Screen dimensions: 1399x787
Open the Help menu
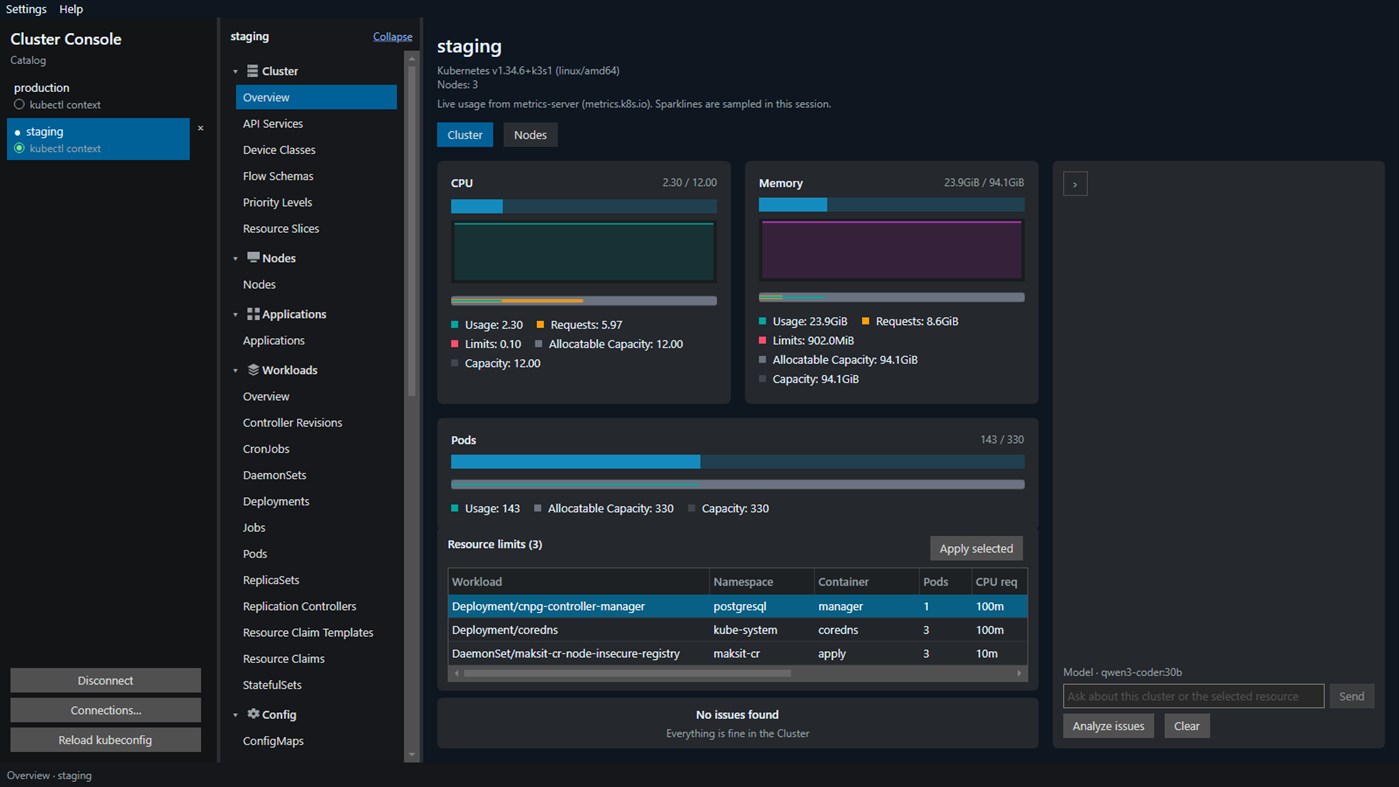coord(71,9)
